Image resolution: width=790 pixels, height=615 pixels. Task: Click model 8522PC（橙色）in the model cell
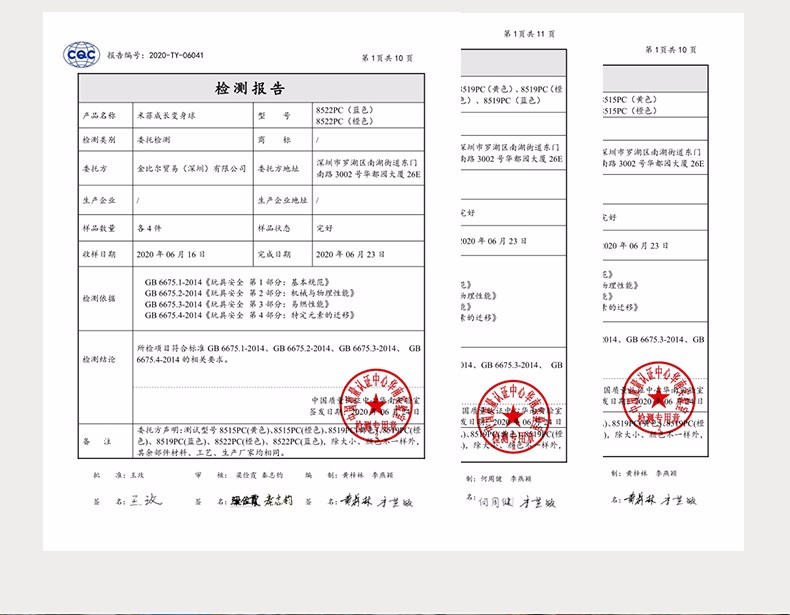tap(345, 121)
